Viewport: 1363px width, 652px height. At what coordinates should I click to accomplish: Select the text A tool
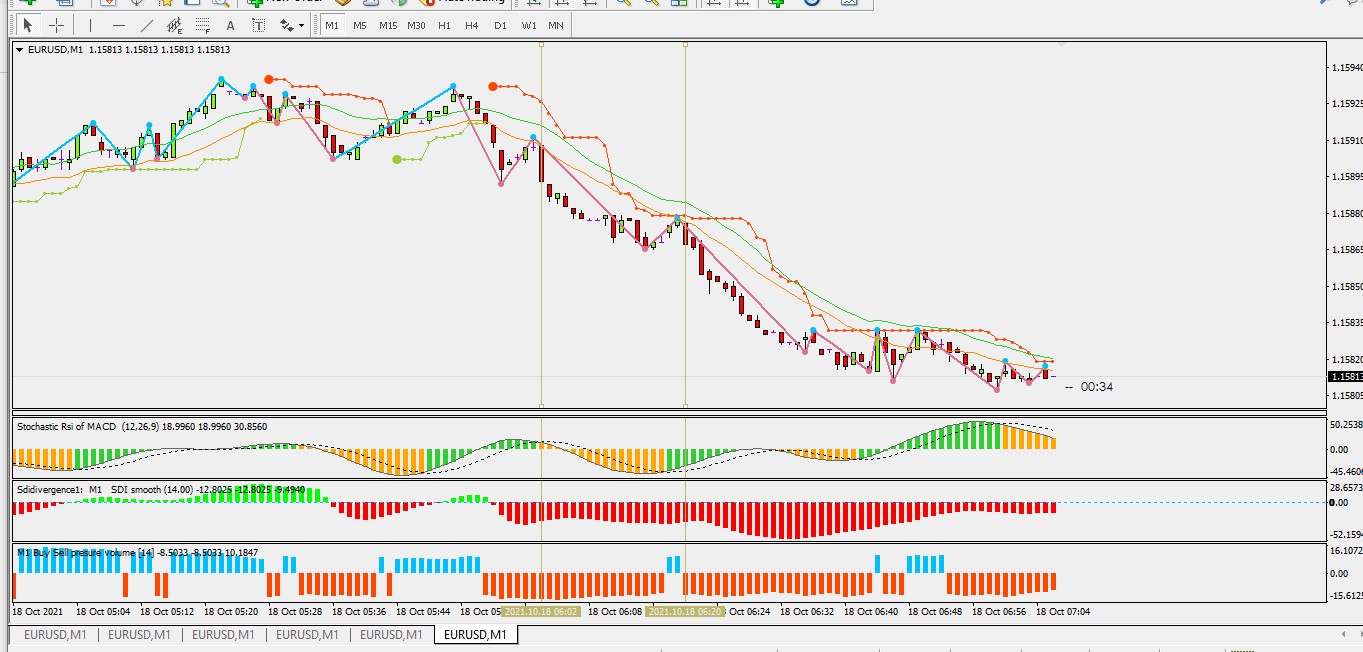point(231,25)
